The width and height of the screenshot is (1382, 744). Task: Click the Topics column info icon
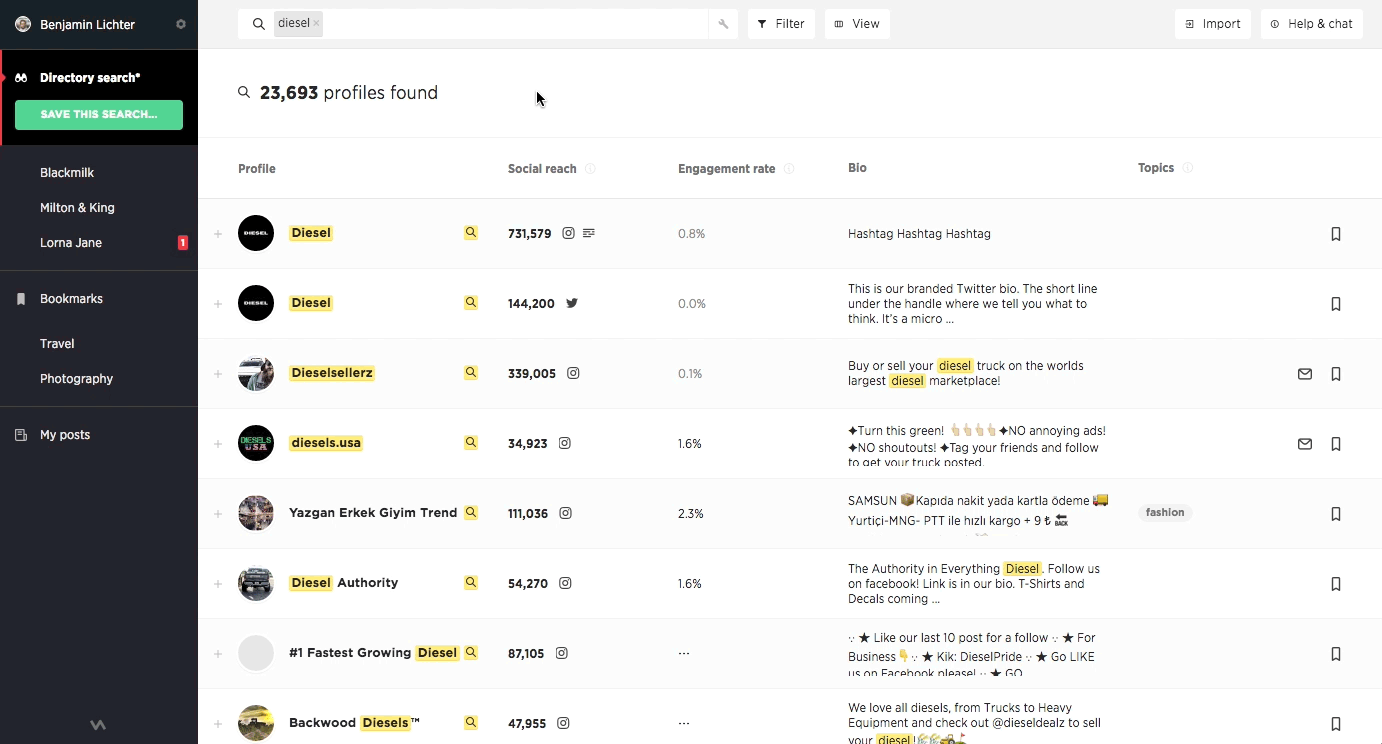click(1188, 168)
